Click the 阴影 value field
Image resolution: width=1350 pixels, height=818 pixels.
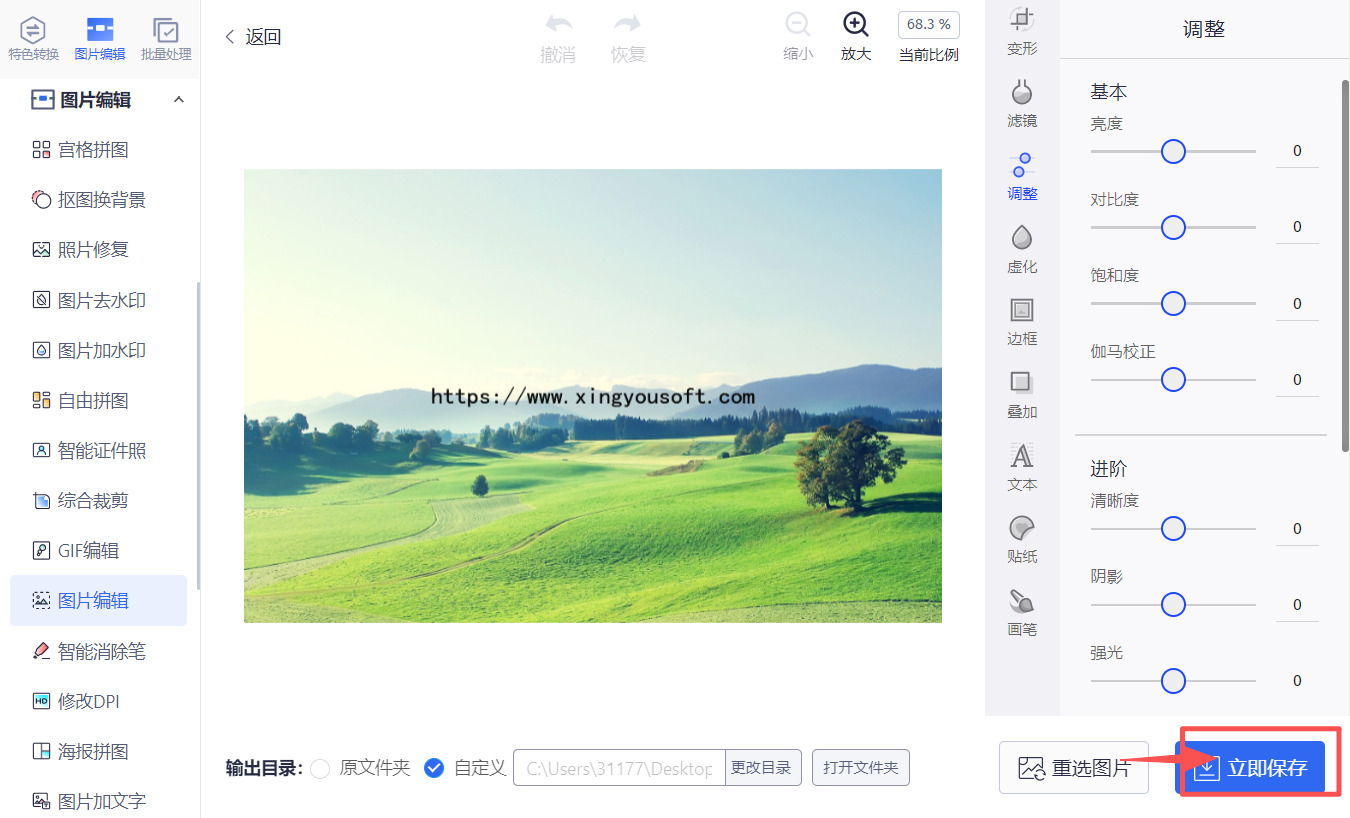click(x=1297, y=605)
